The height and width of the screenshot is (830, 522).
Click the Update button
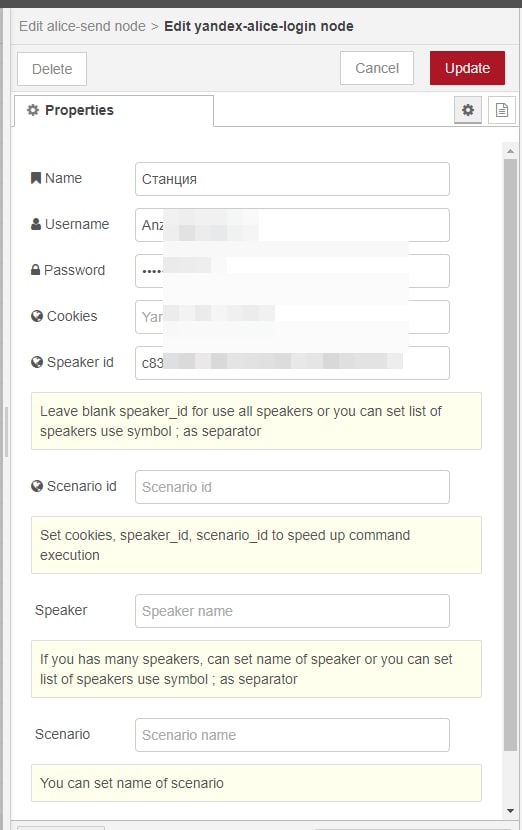tap(467, 68)
